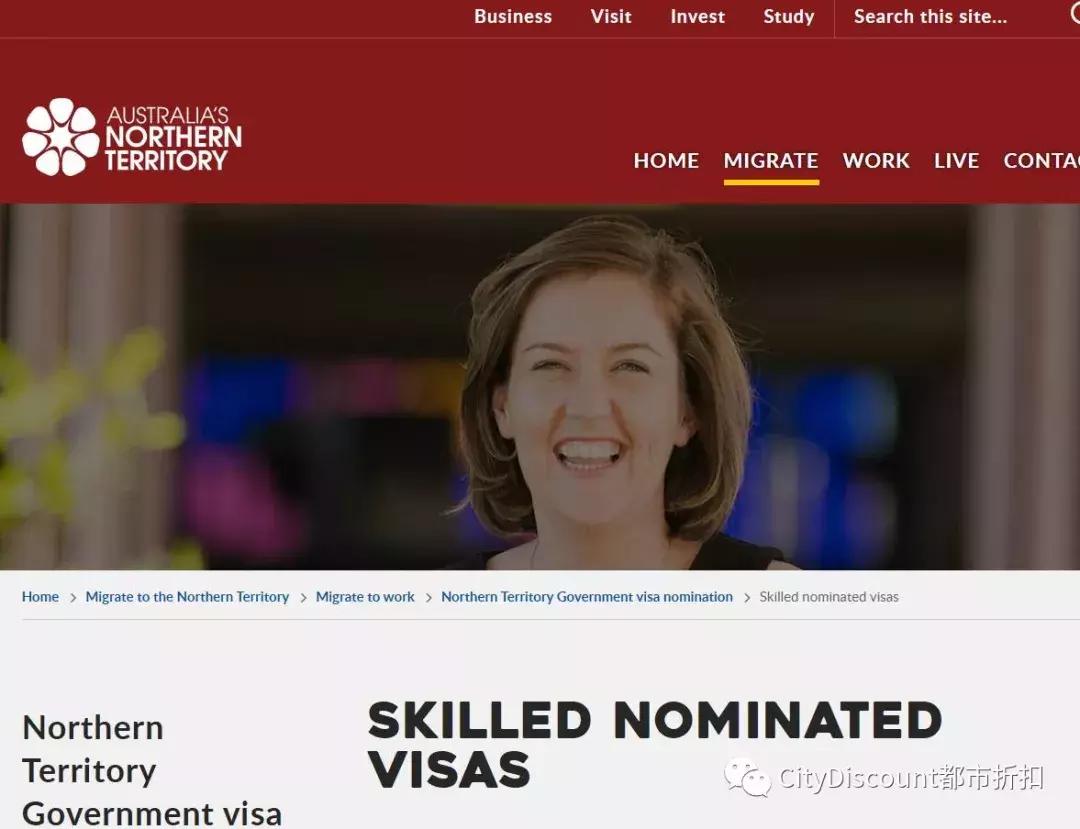Viewport: 1080px width, 829px height.
Task: Click chevron after Home breadcrumb
Action: point(73,598)
